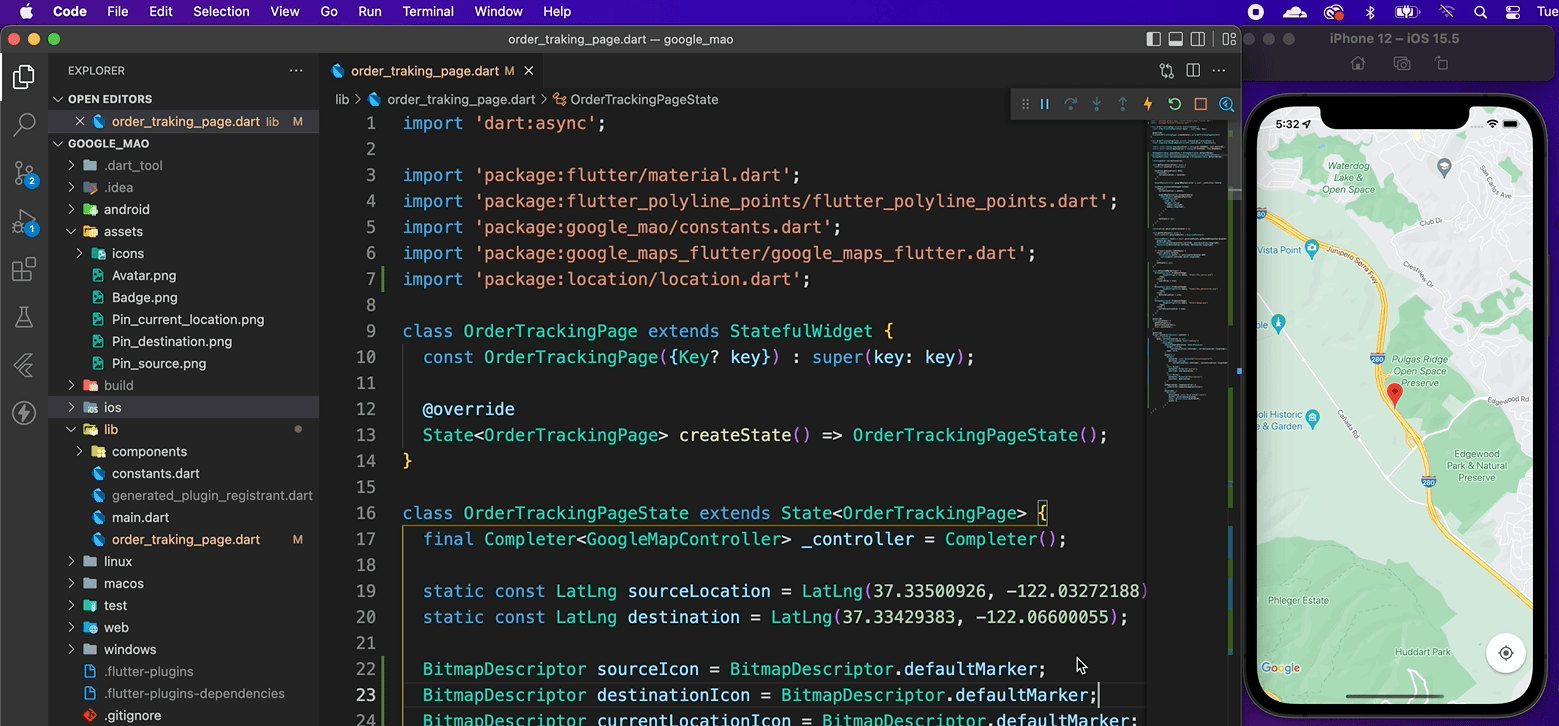Click the split editor right icon

(x=1193, y=71)
